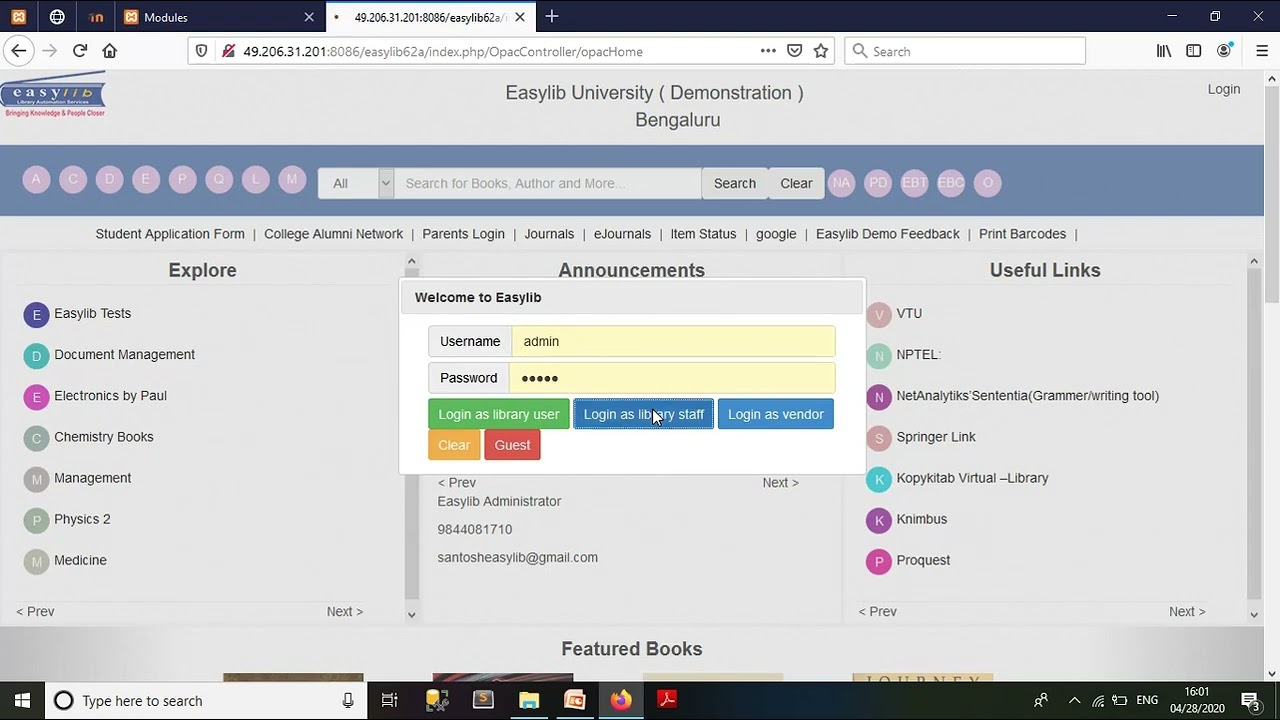Open page actions three-dot menu
Screen dimensions: 1280x720
[768, 51]
